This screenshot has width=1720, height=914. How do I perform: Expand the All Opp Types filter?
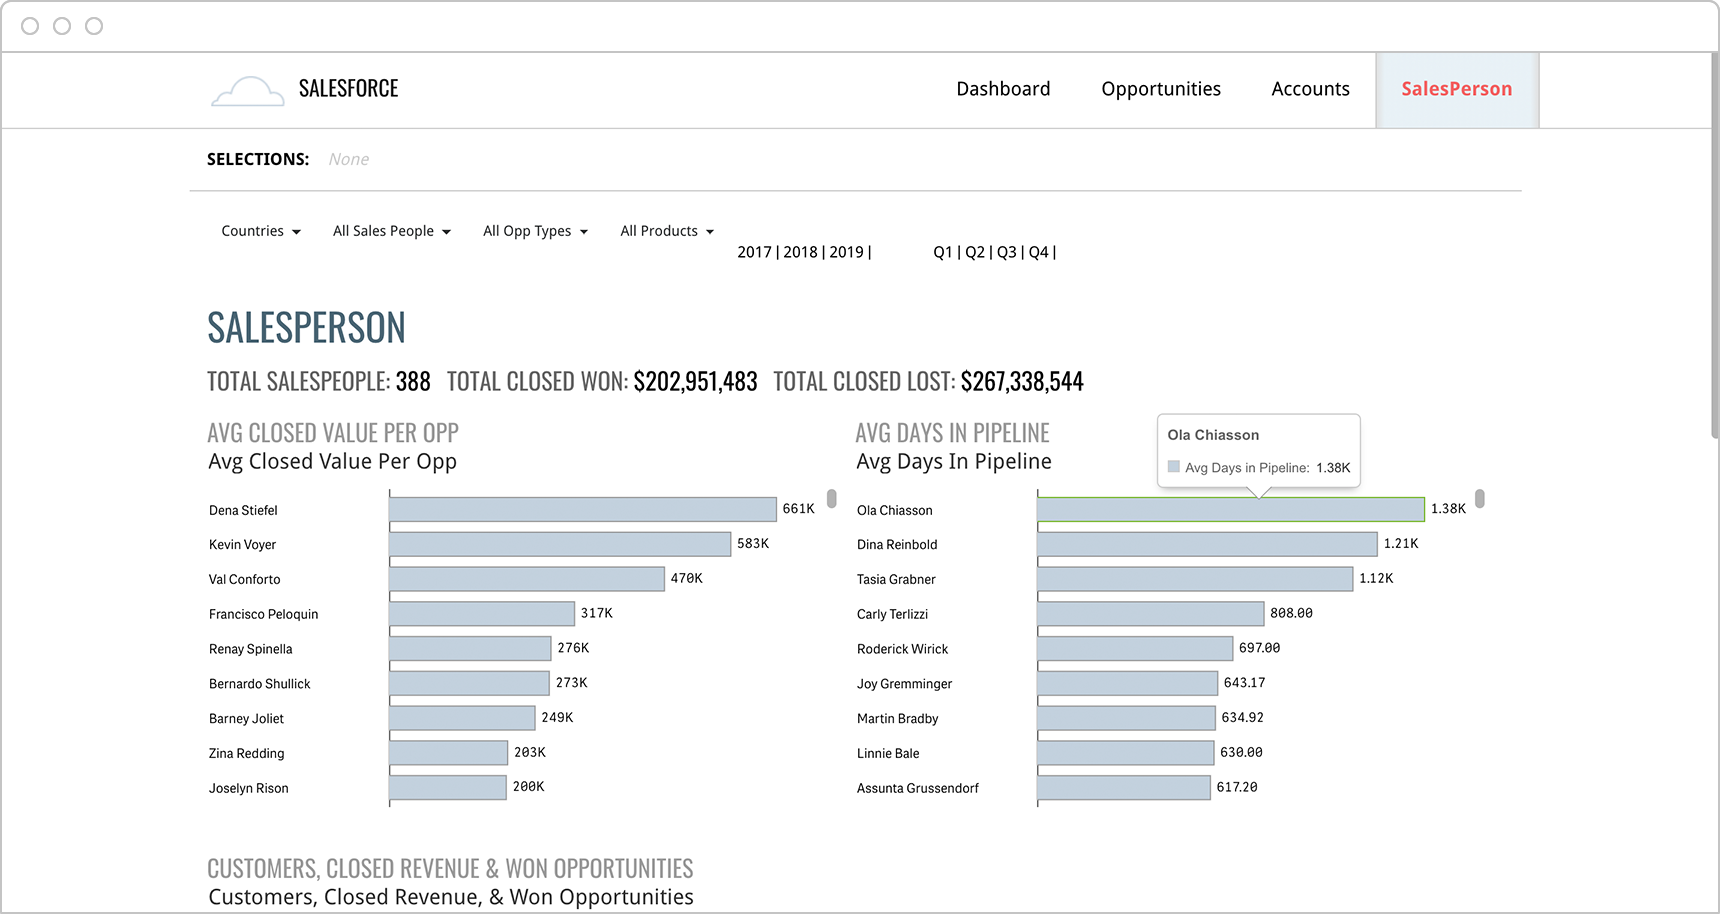(535, 231)
